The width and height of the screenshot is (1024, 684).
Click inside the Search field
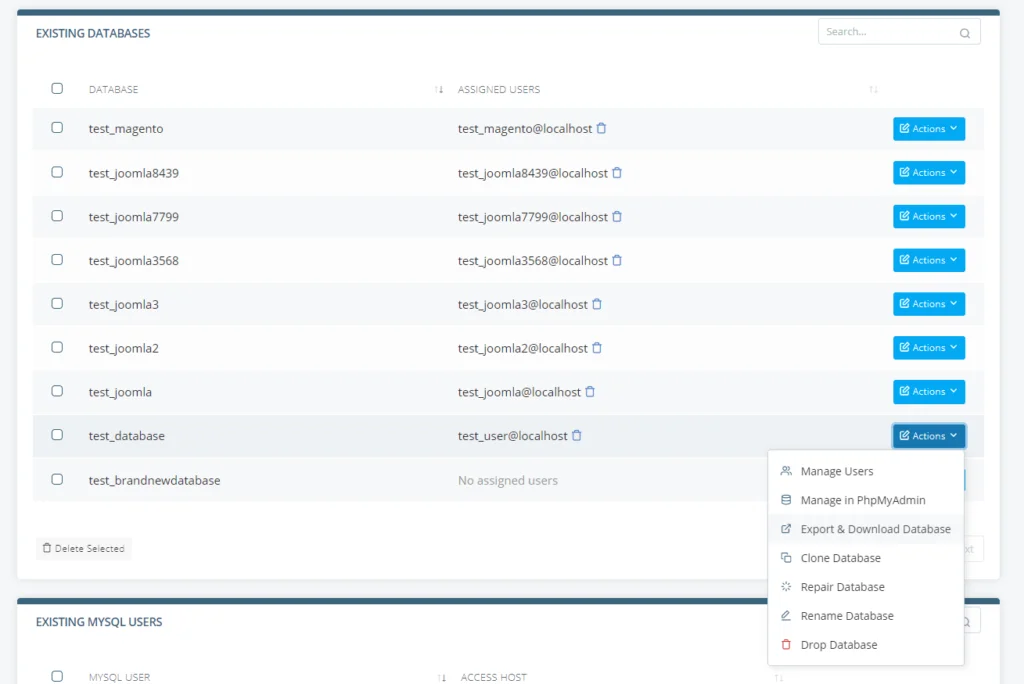890,31
